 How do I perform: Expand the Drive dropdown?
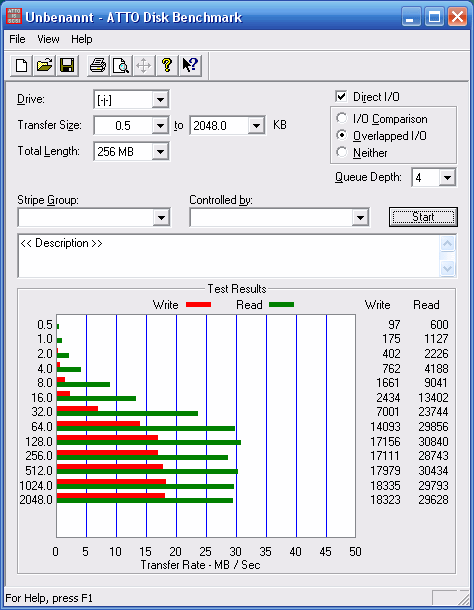coord(160,100)
